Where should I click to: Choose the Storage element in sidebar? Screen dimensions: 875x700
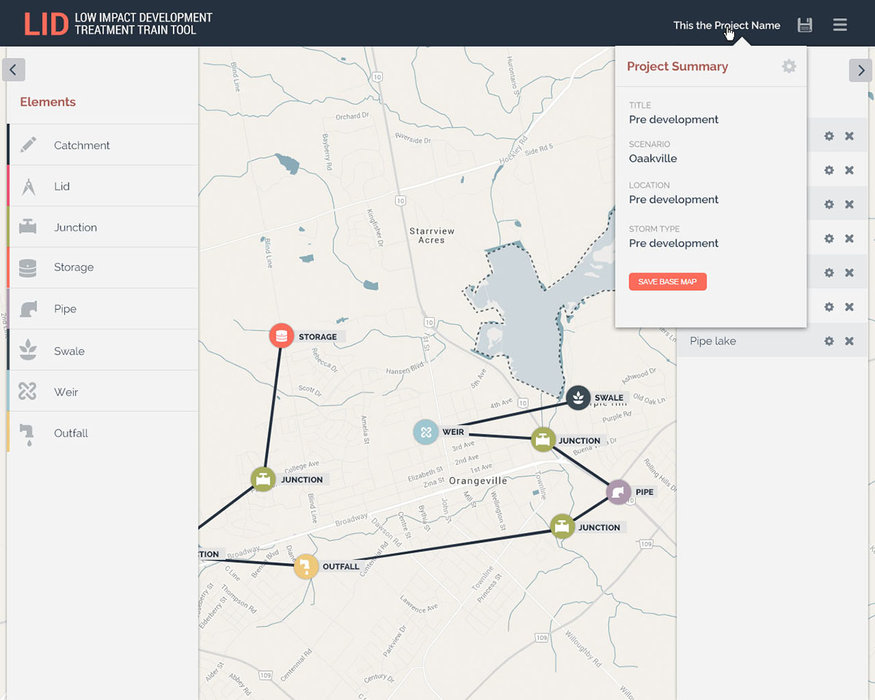[73, 267]
